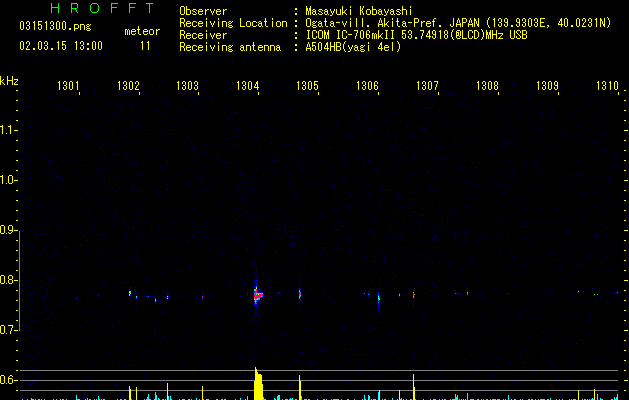629x400 pixels.
Task: Click the A504HB(yagi 4el) antenna text
Action: coord(353,47)
